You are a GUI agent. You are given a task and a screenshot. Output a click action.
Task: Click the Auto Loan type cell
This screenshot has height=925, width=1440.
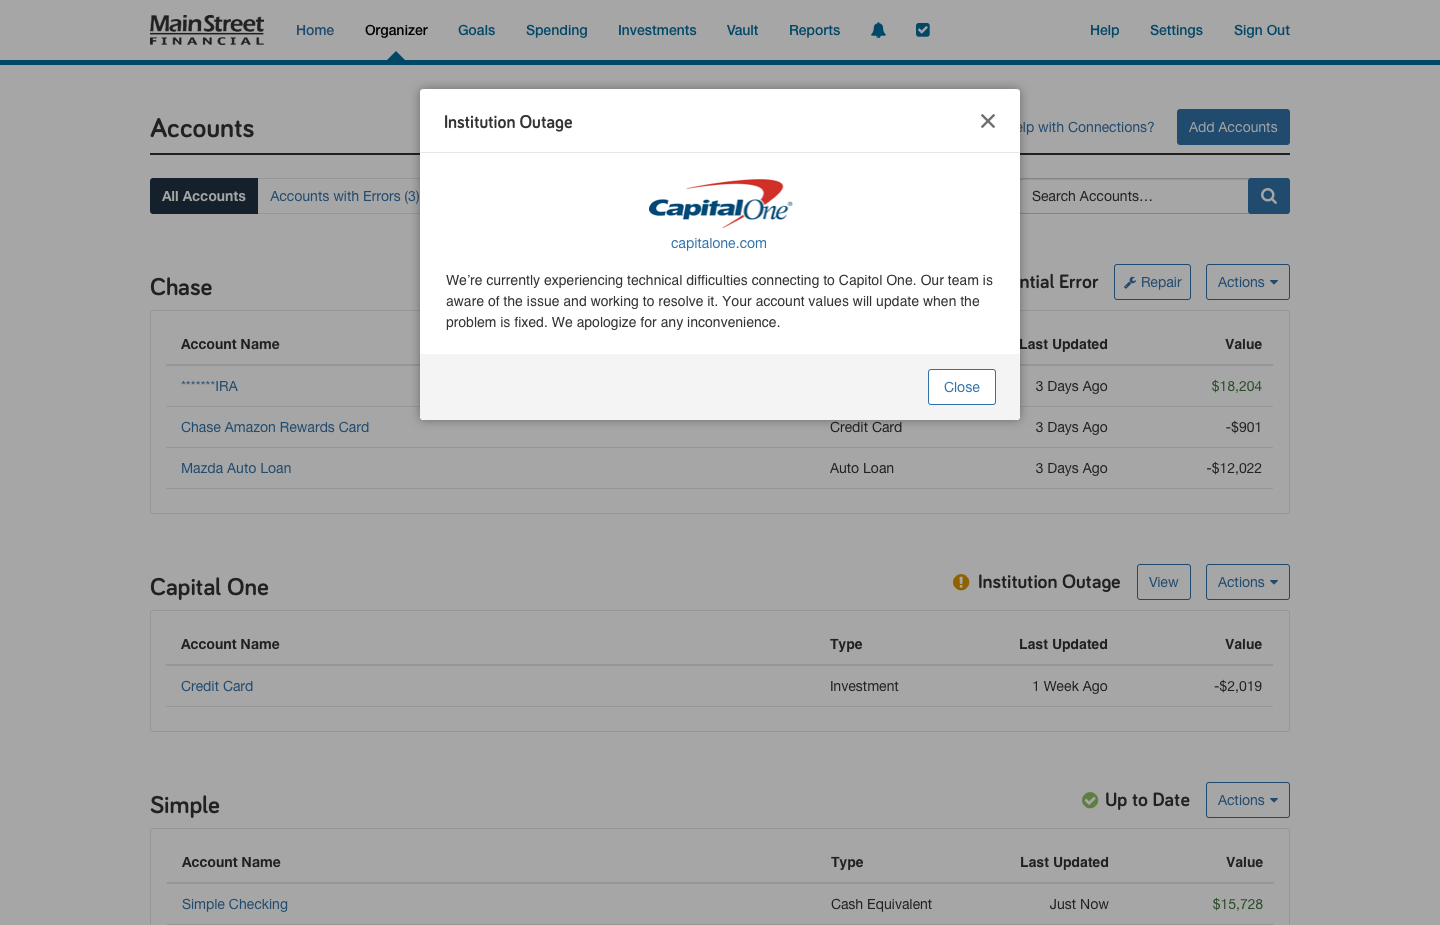tap(862, 468)
